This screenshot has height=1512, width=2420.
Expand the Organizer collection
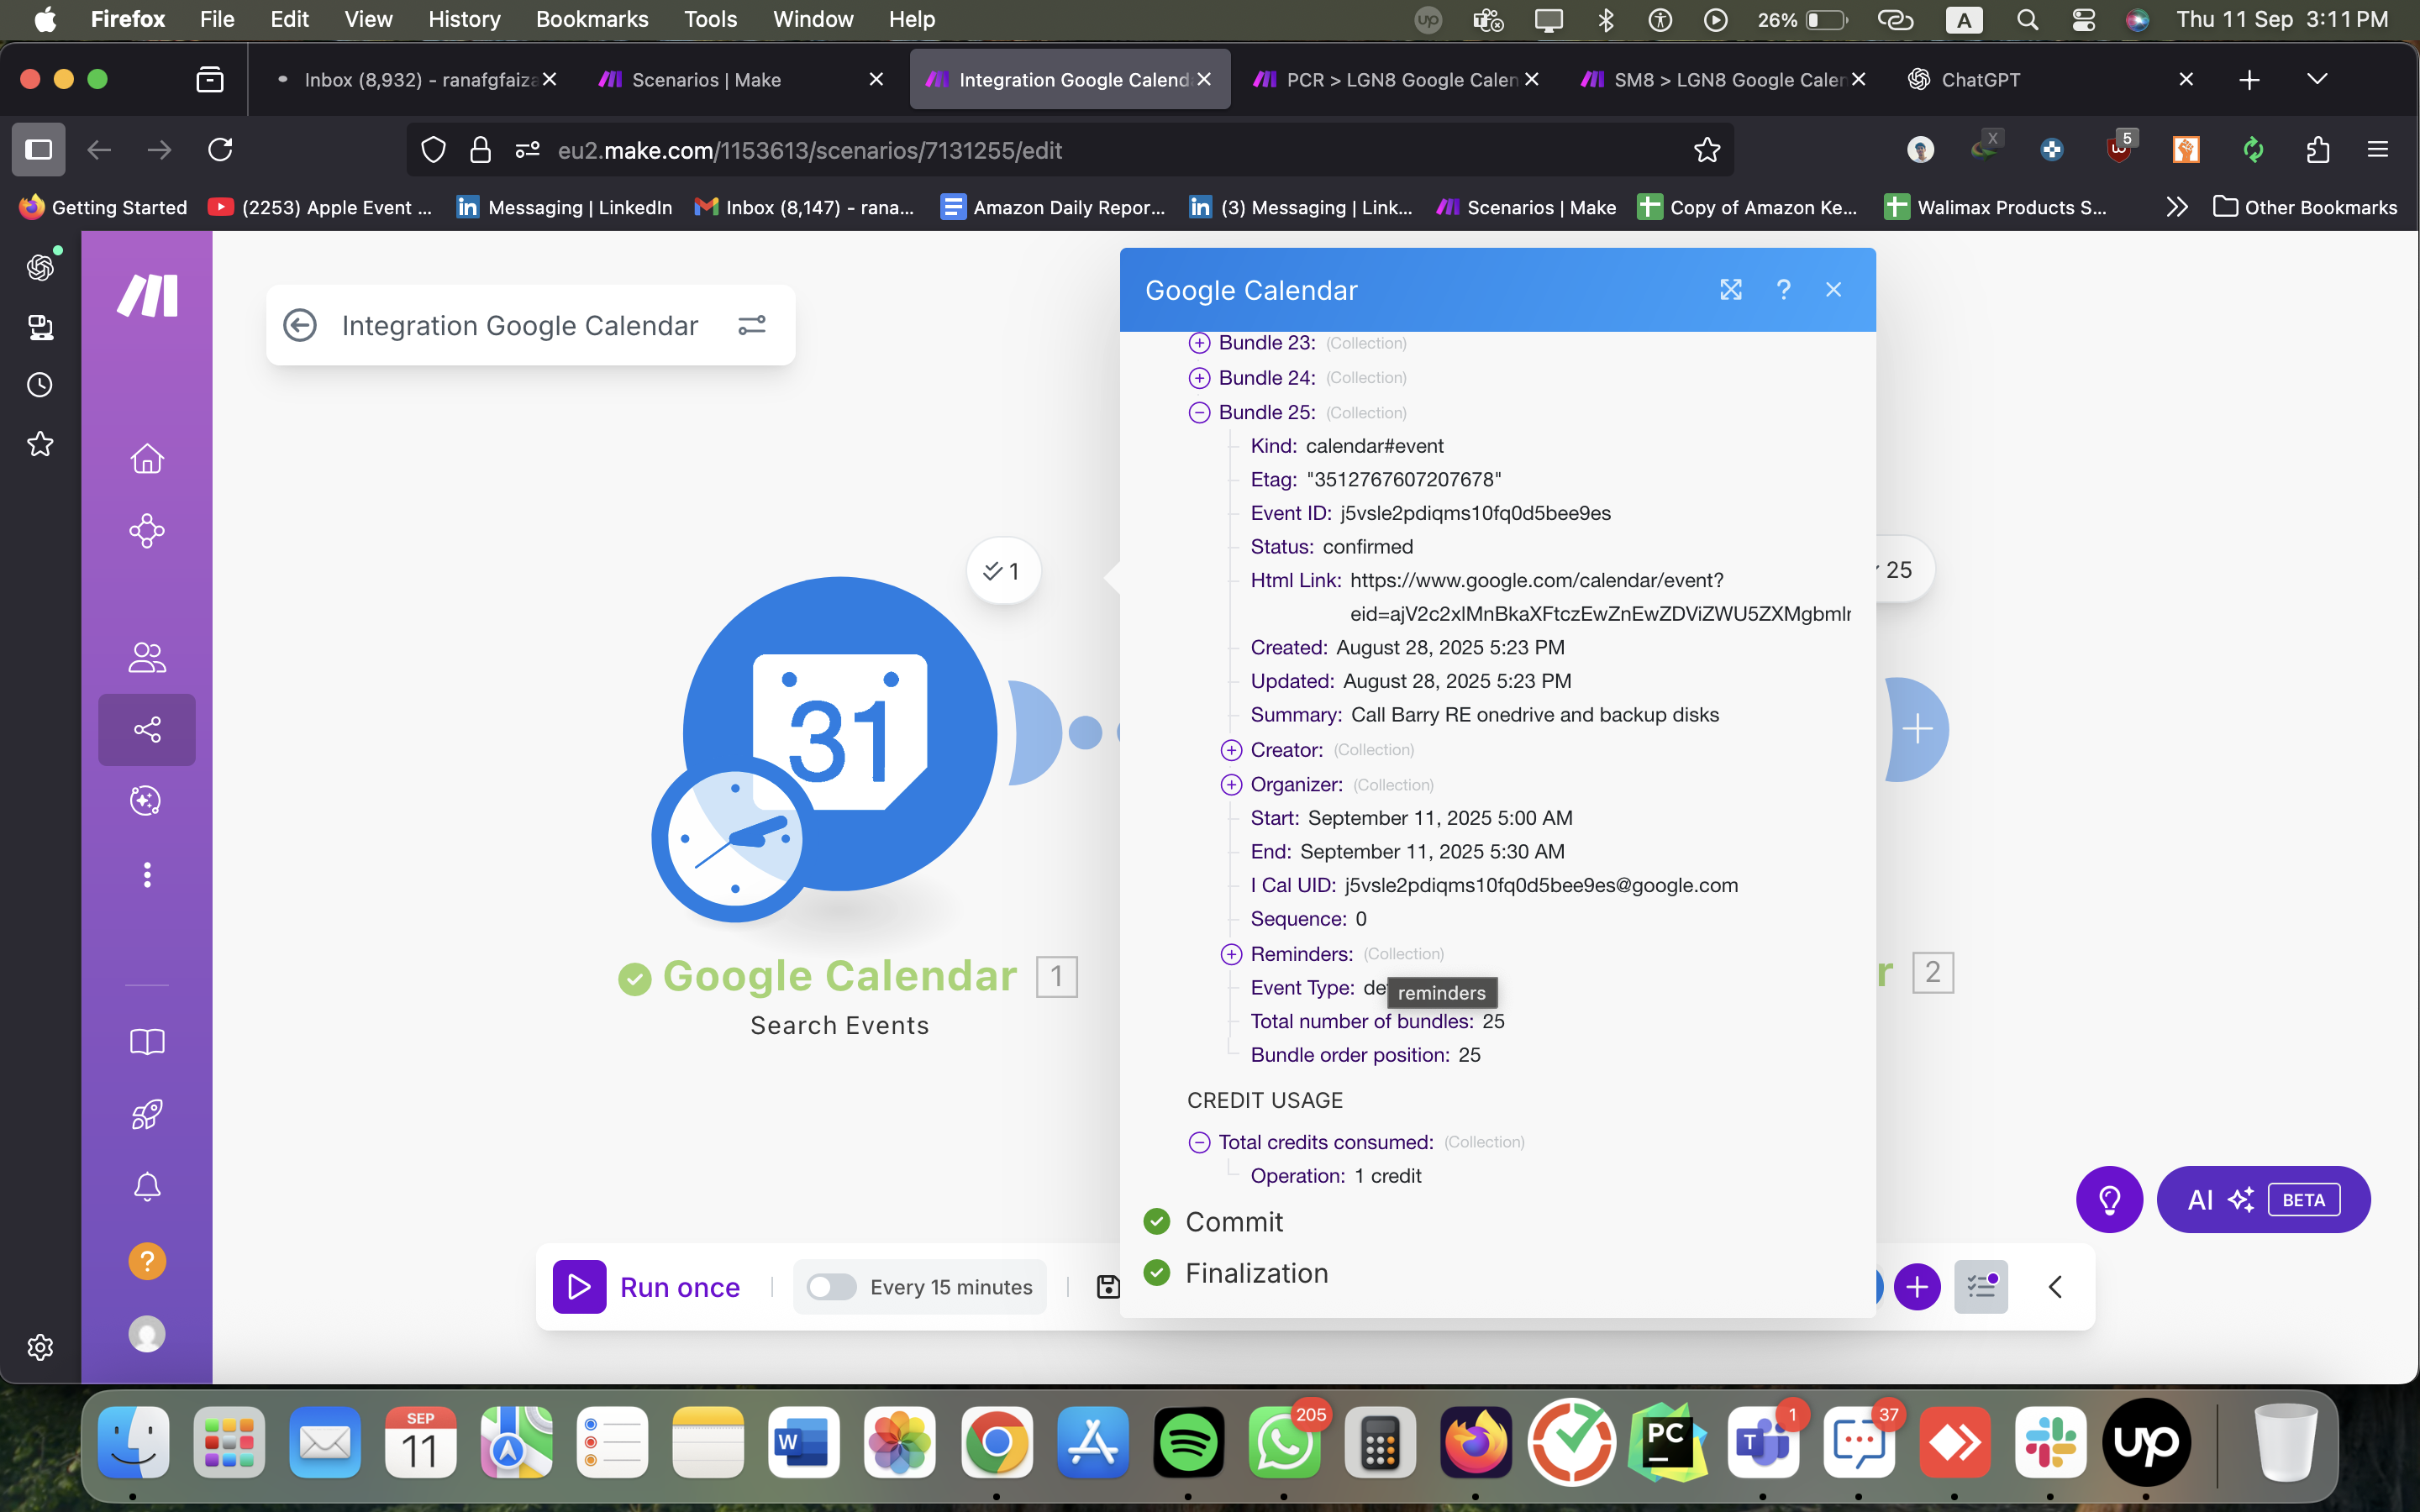coord(1231,784)
